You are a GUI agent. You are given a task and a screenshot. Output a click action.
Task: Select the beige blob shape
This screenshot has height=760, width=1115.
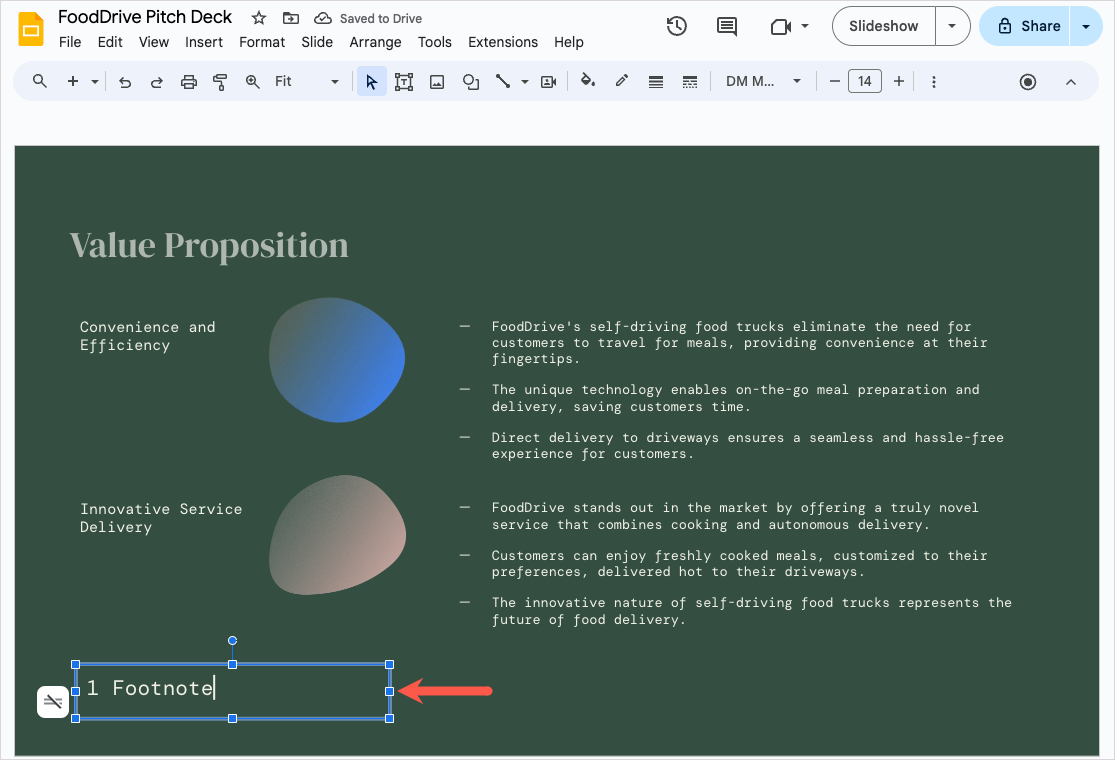pos(337,535)
